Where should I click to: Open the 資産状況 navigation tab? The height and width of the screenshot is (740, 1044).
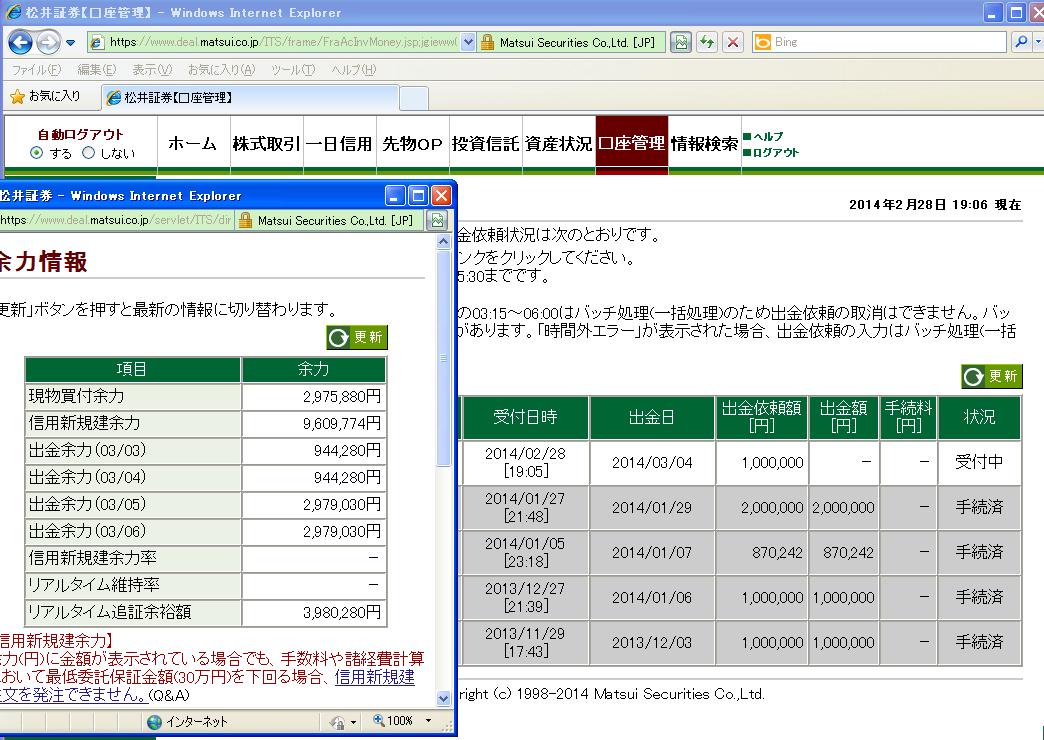(558, 144)
